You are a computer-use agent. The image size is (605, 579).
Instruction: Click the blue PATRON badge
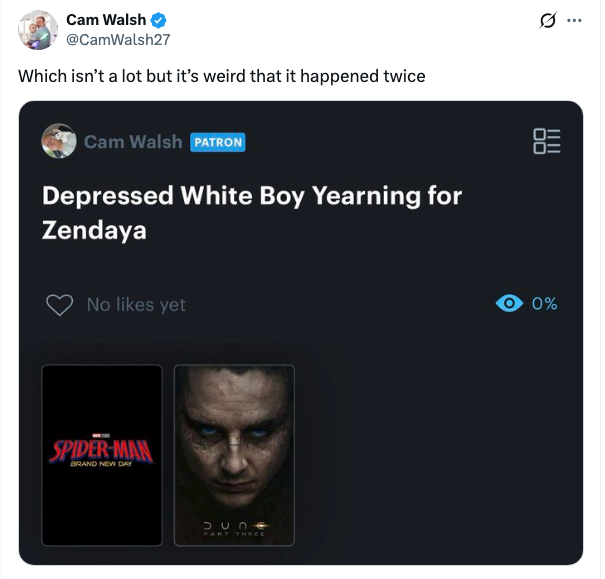(218, 142)
